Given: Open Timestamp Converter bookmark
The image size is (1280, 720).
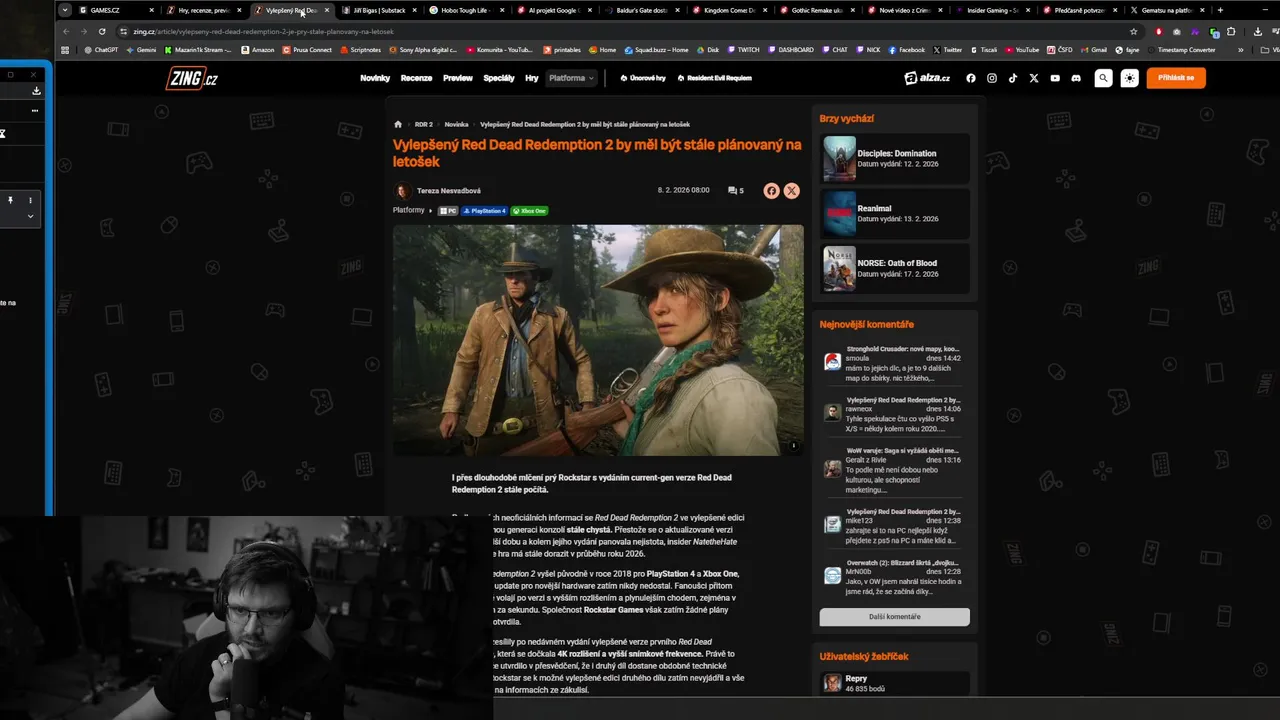Looking at the screenshot, I should click(x=1182, y=49).
